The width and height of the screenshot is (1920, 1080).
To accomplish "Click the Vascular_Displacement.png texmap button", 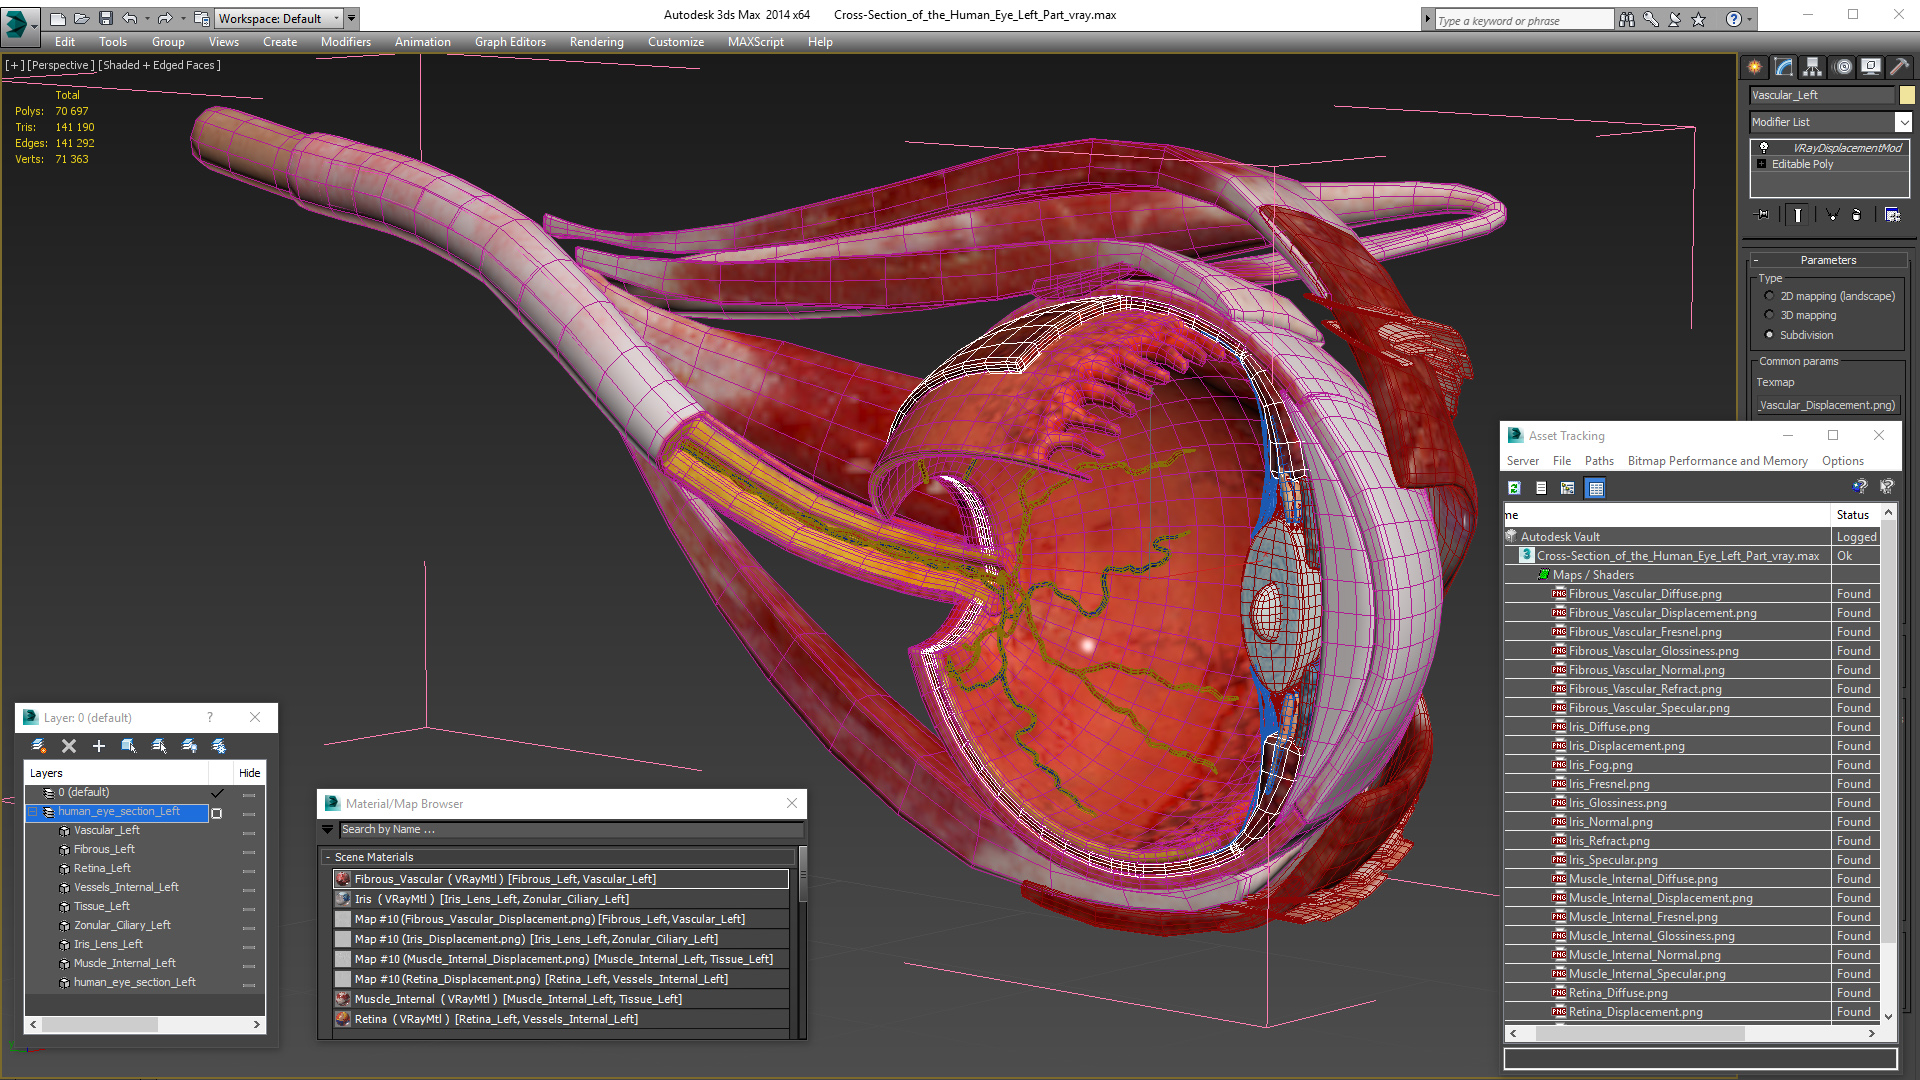I will pyautogui.click(x=1827, y=405).
